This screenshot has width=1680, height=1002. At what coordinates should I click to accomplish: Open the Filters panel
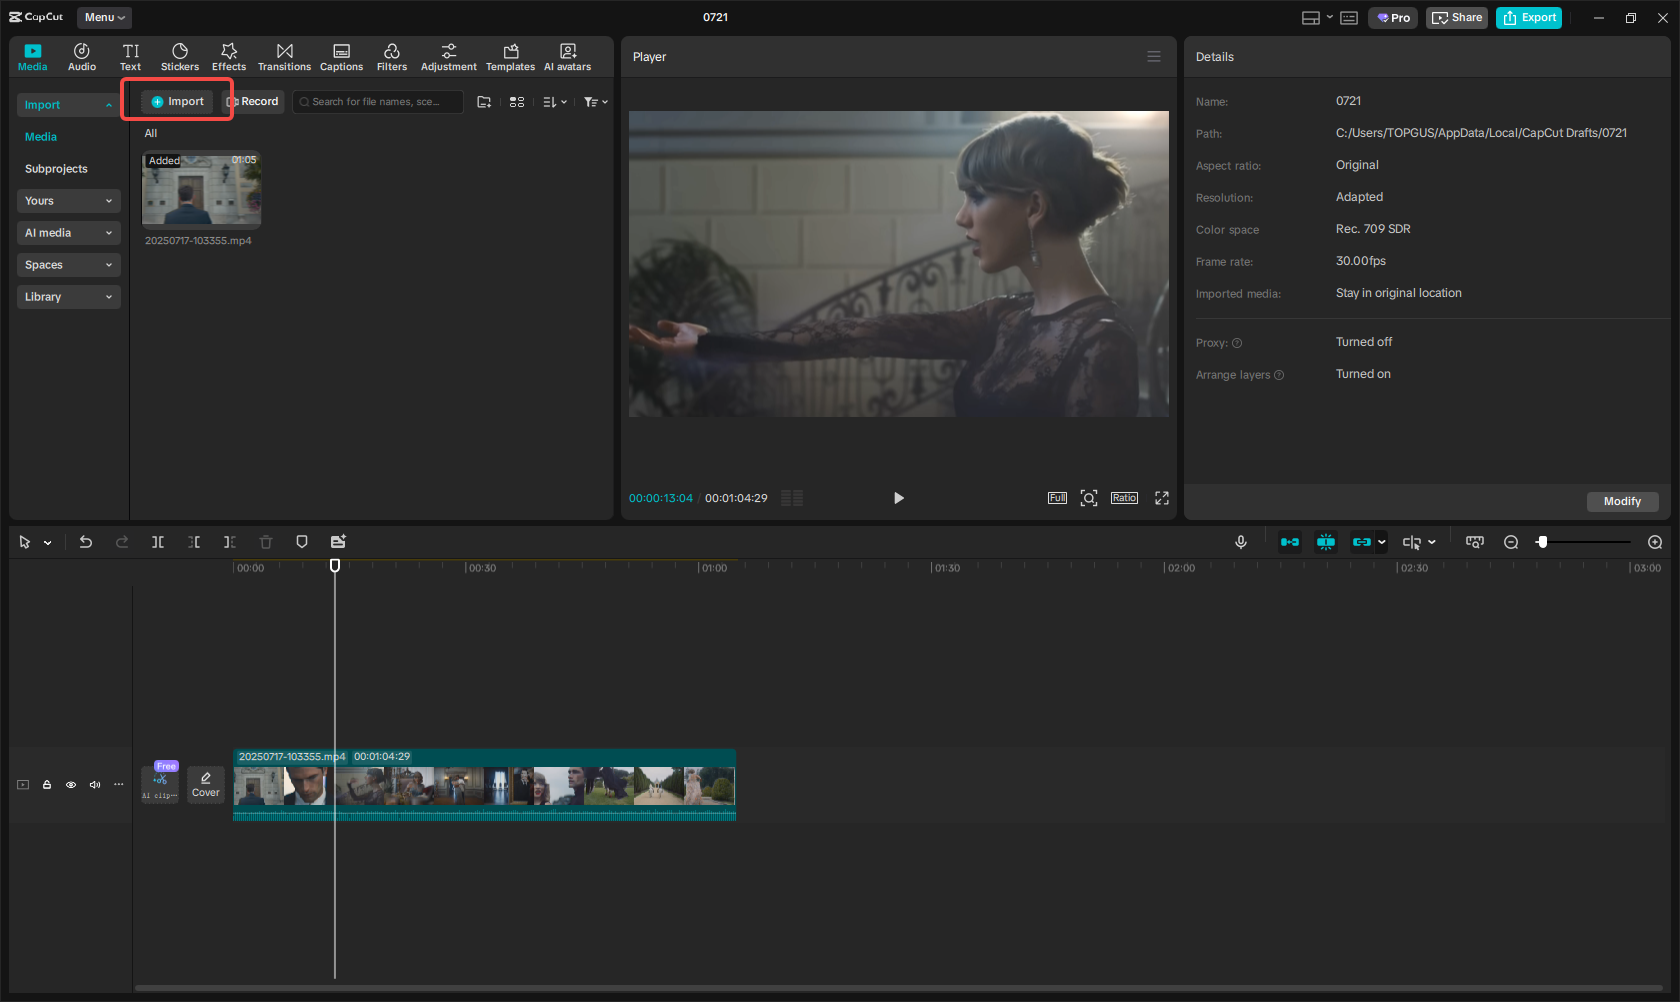point(391,56)
